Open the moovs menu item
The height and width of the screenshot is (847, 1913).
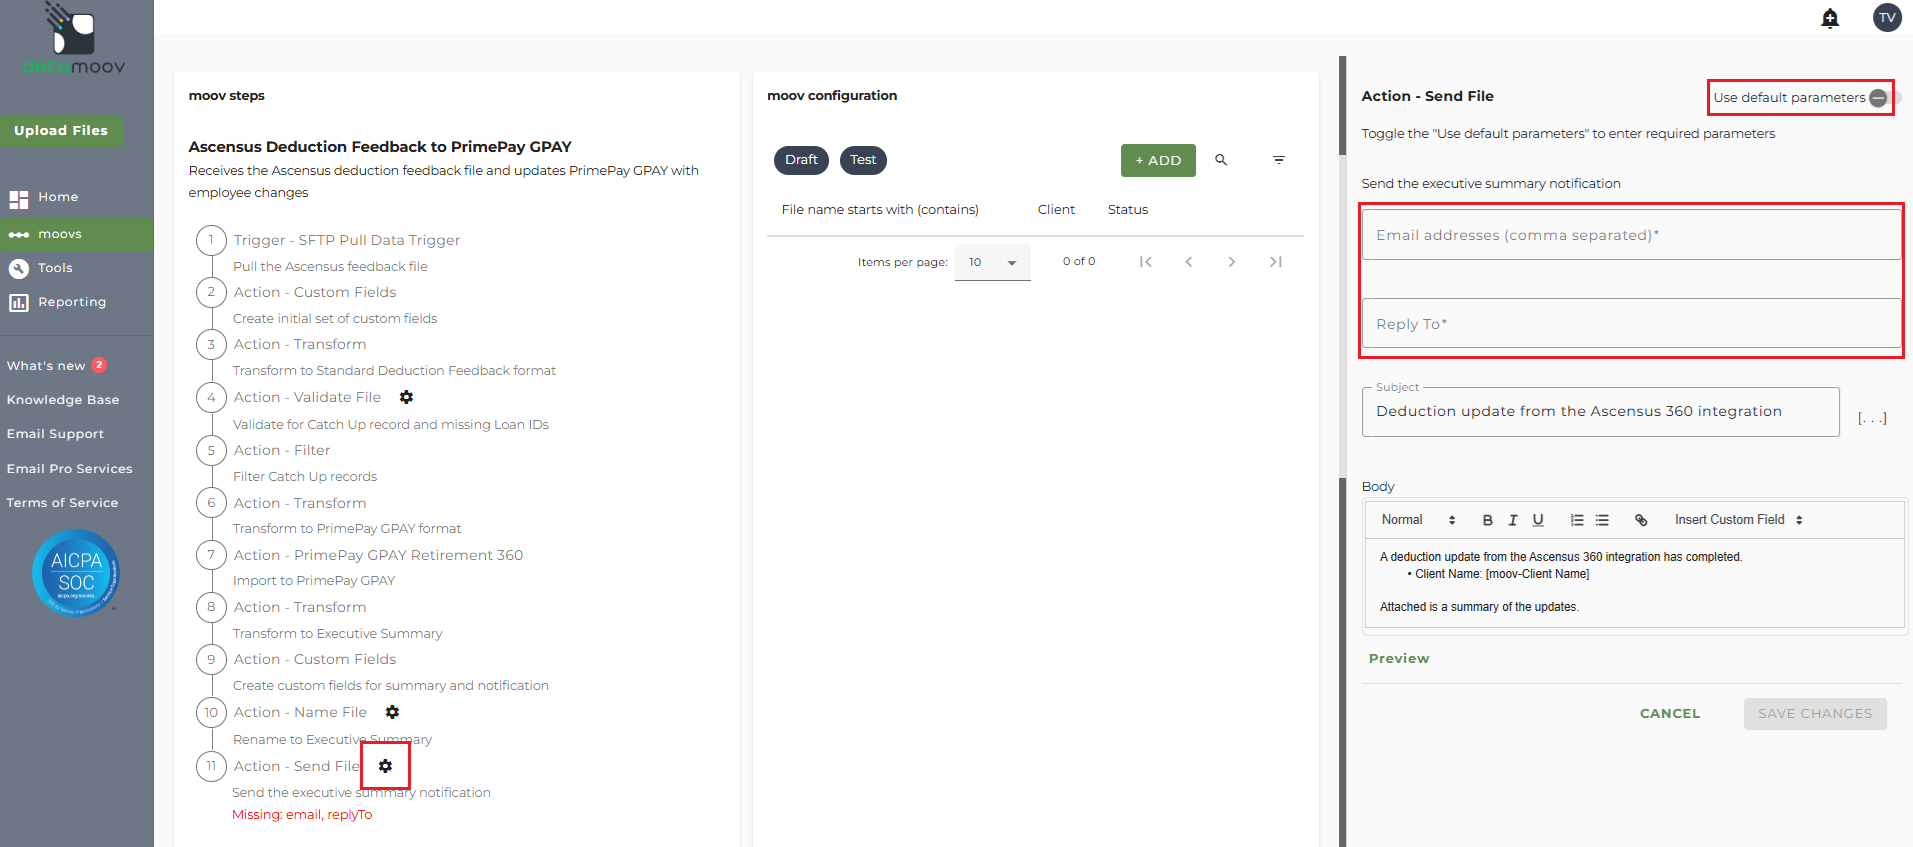tap(77, 234)
